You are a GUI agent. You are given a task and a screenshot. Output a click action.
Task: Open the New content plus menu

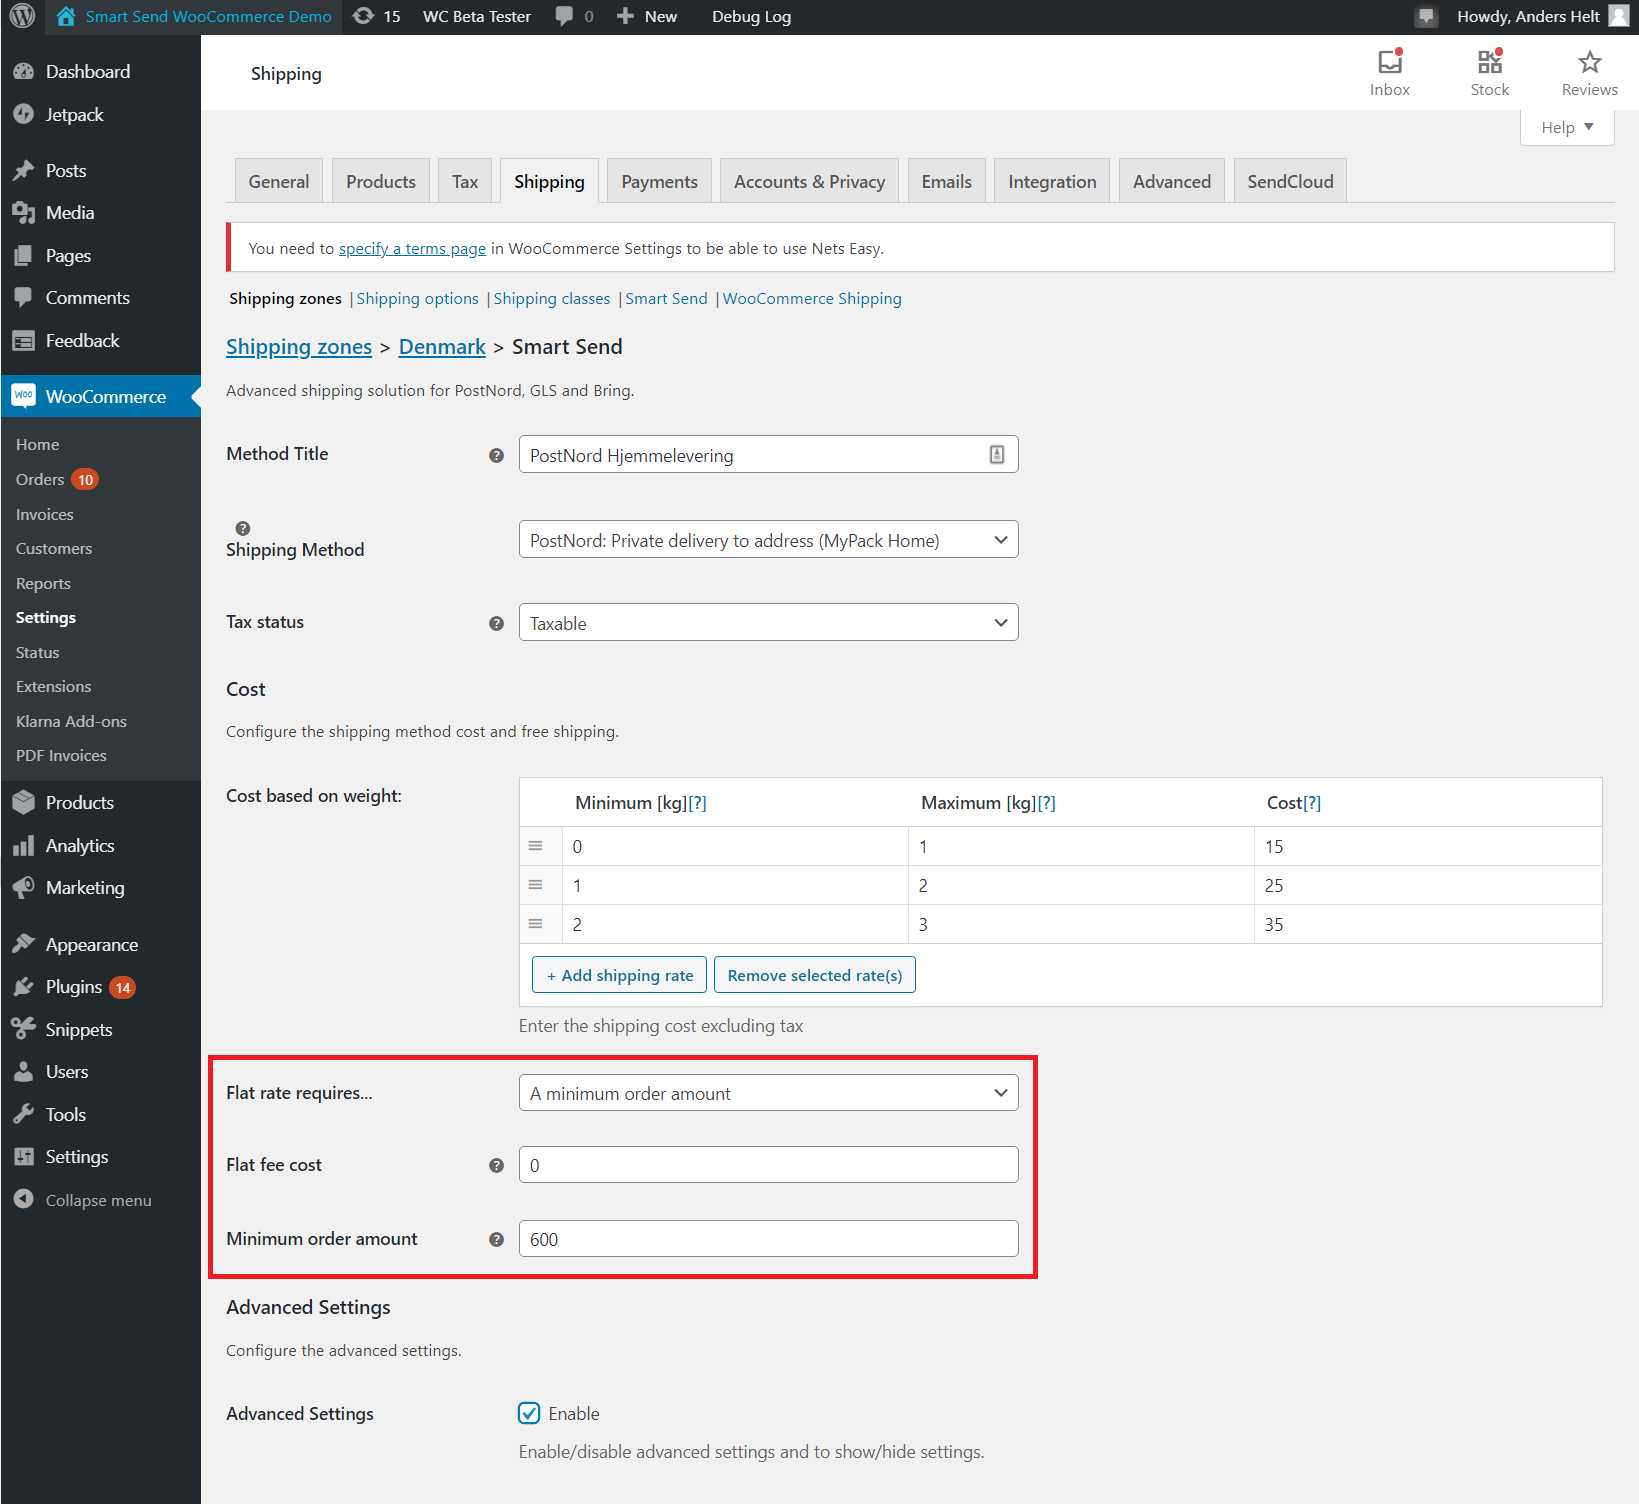pyautogui.click(x=647, y=16)
